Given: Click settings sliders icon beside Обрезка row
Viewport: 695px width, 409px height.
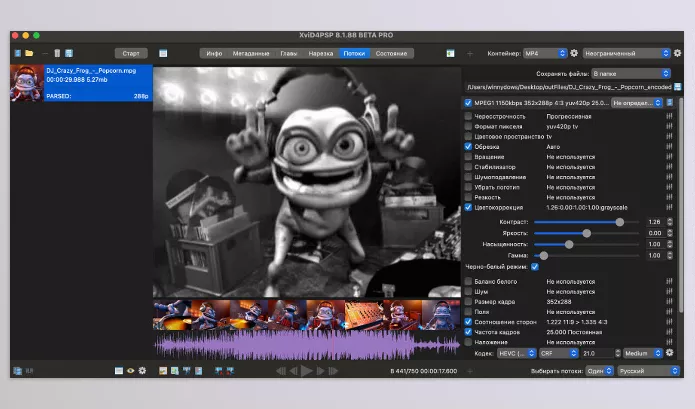Looking at the screenshot, I should pos(669,146).
